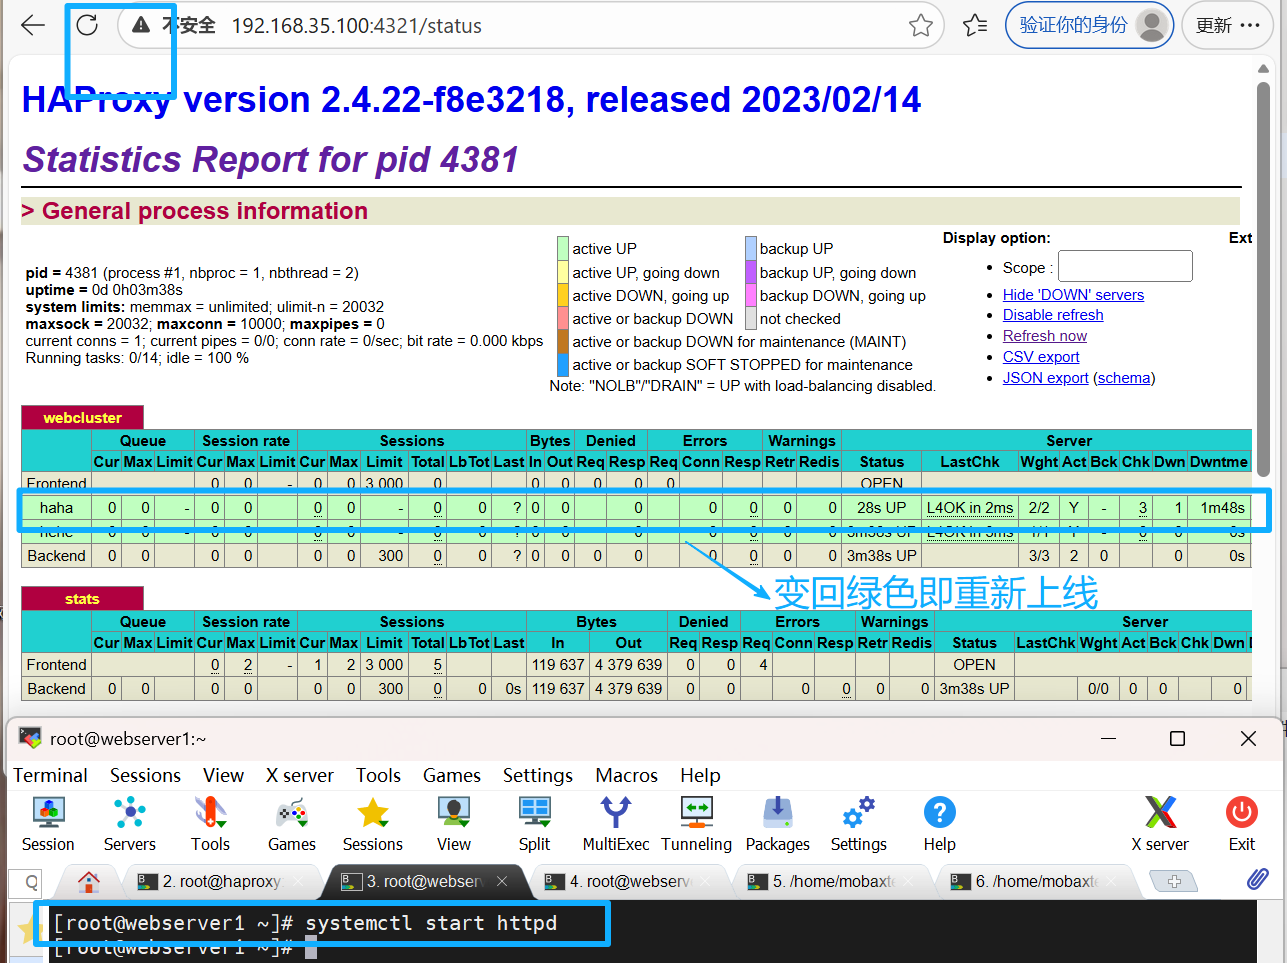Open MobaXterm Games toolbar icon
The width and height of the screenshot is (1287, 963).
click(x=292, y=825)
